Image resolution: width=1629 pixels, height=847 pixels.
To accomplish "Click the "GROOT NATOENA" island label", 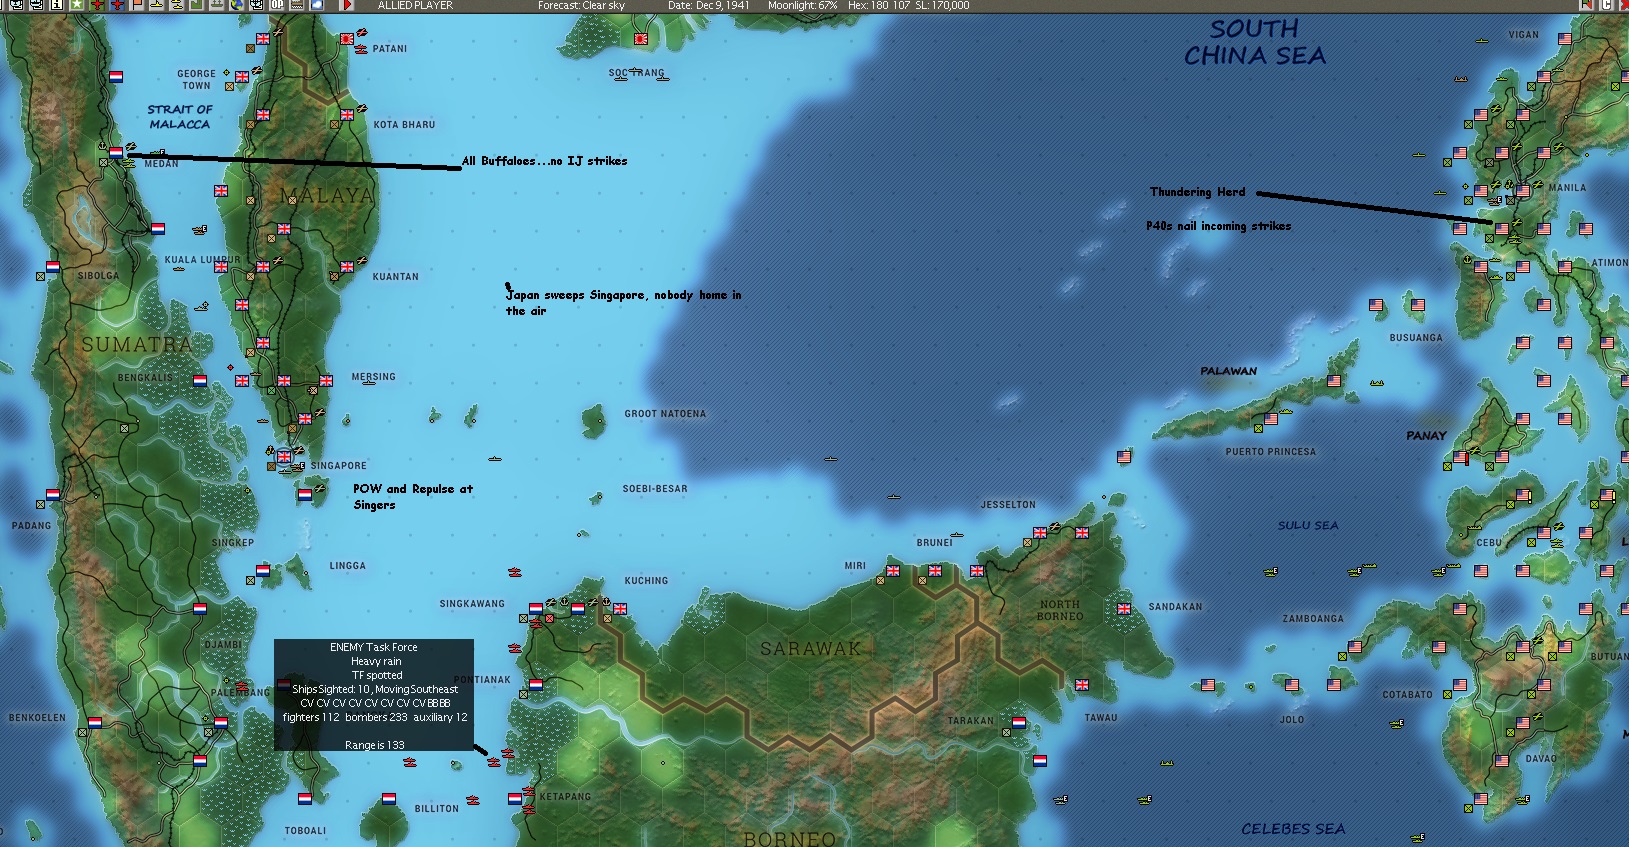I will pyautogui.click(x=665, y=414).
